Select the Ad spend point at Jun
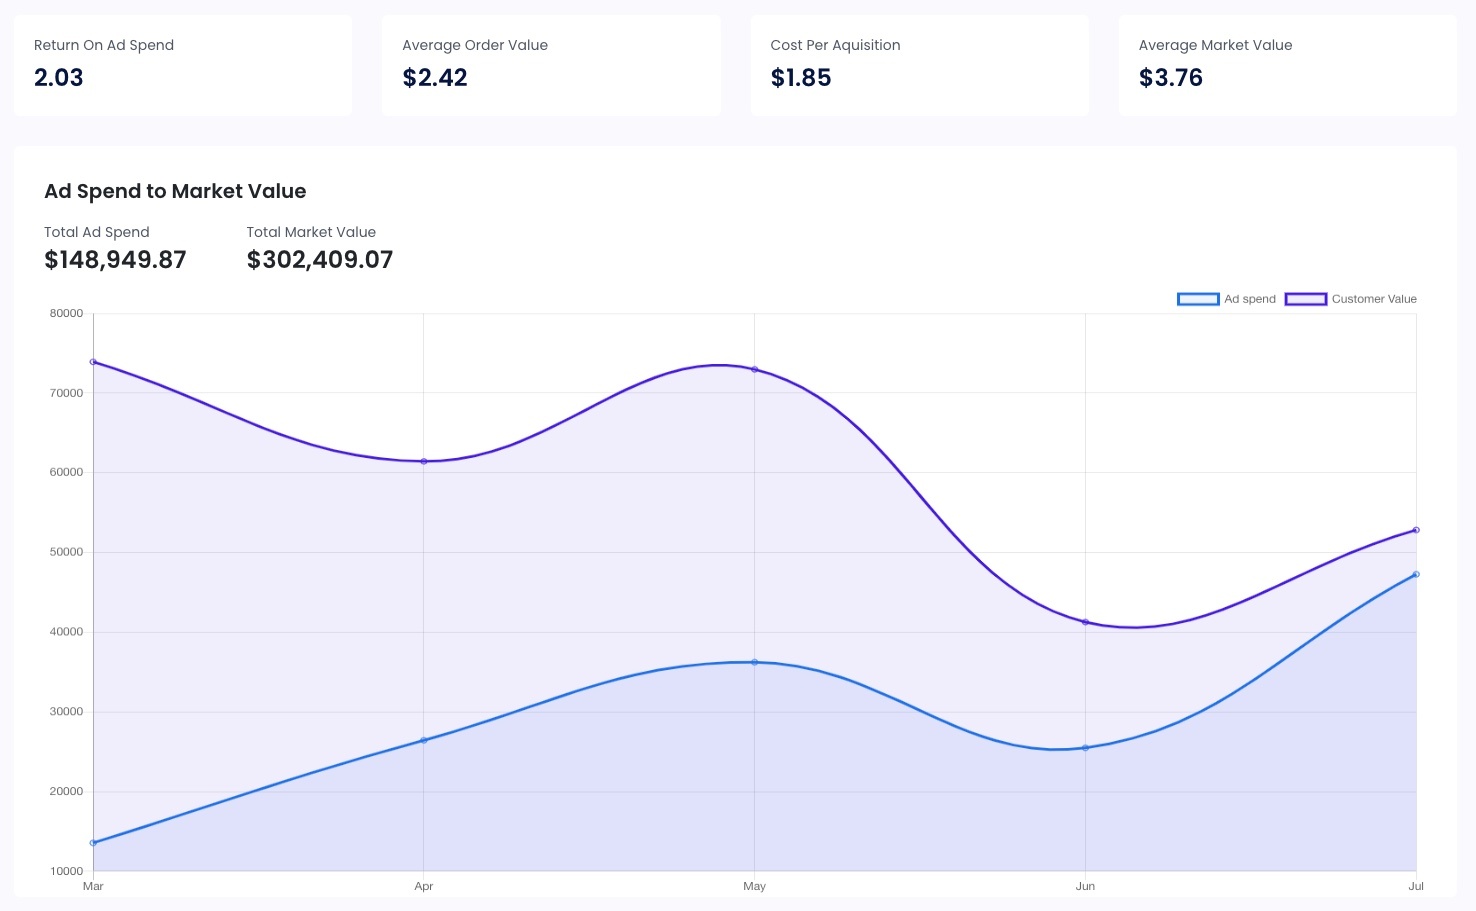The height and width of the screenshot is (911, 1476). pos(1085,748)
